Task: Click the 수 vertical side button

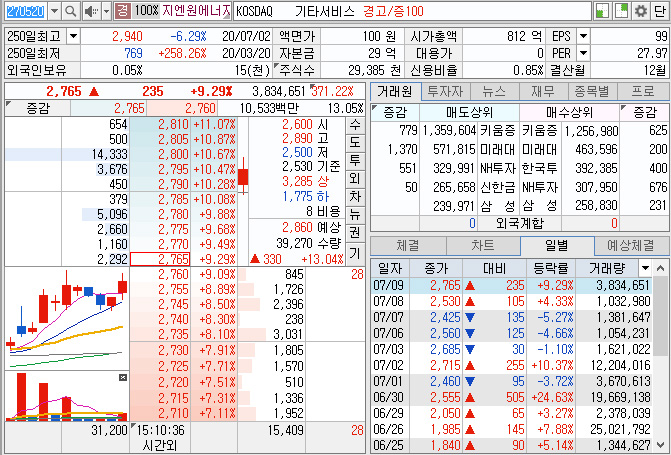Action: tap(355, 125)
